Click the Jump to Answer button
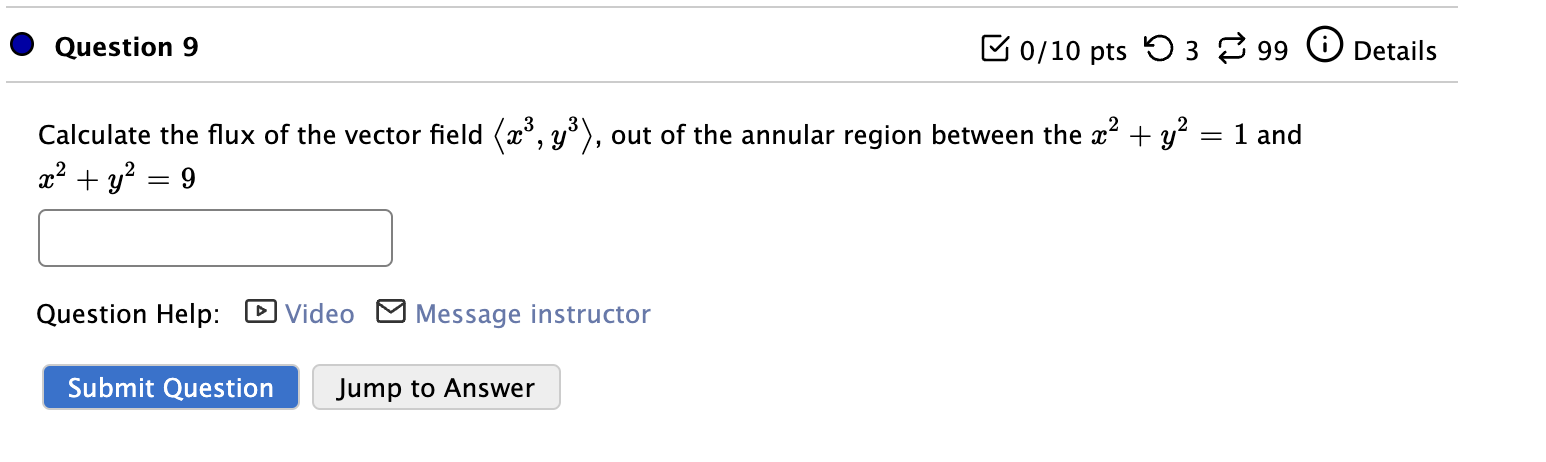The image size is (1546, 462). [x=436, y=388]
